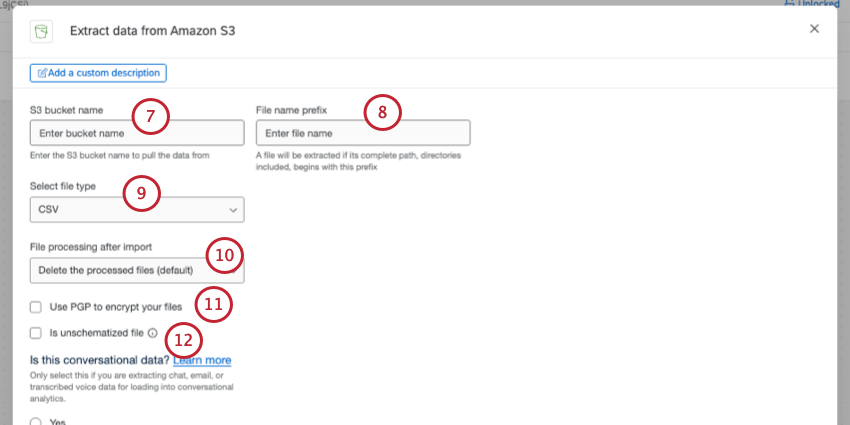This screenshot has width=850, height=425.
Task: Focus the S3 bucket name field
Action: click(137, 133)
